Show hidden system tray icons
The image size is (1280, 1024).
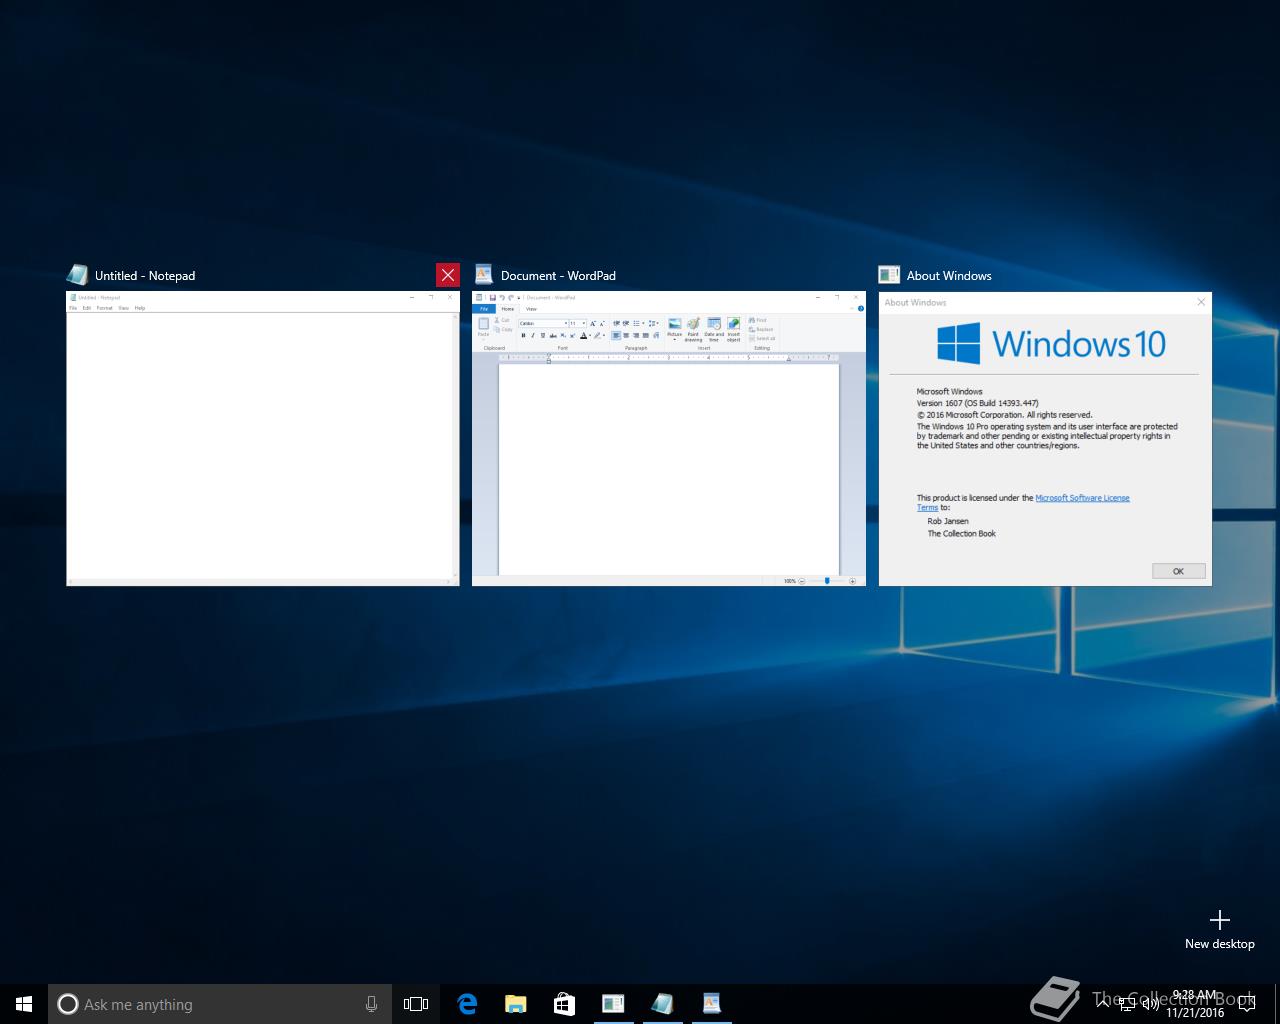[x=1103, y=1004]
